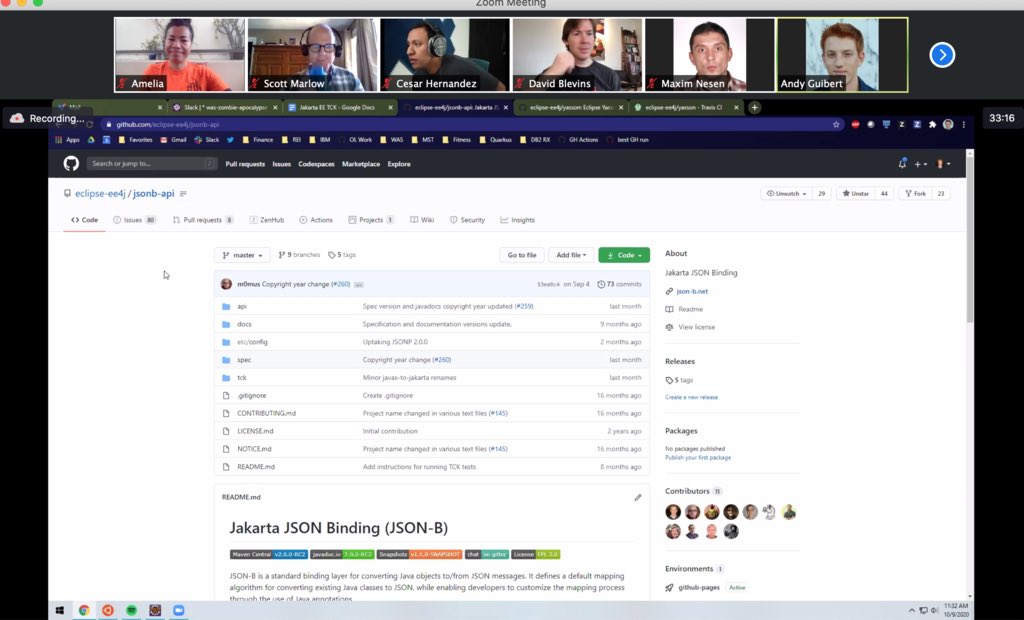Select Andy Guibert's video thumbnail
Image resolution: width=1024 pixels, height=620 pixels.
[x=842, y=54]
